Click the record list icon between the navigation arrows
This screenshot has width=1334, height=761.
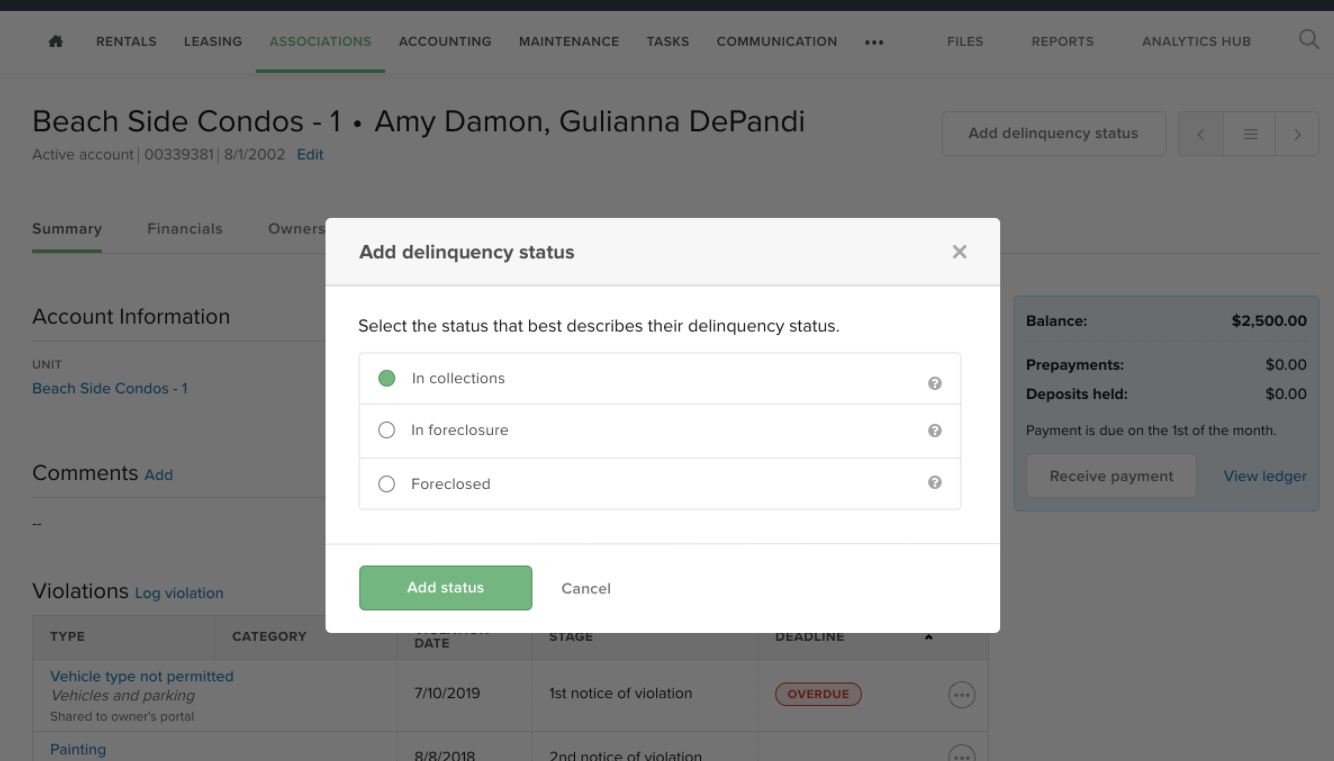pyautogui.click(x=1248, y=133)
